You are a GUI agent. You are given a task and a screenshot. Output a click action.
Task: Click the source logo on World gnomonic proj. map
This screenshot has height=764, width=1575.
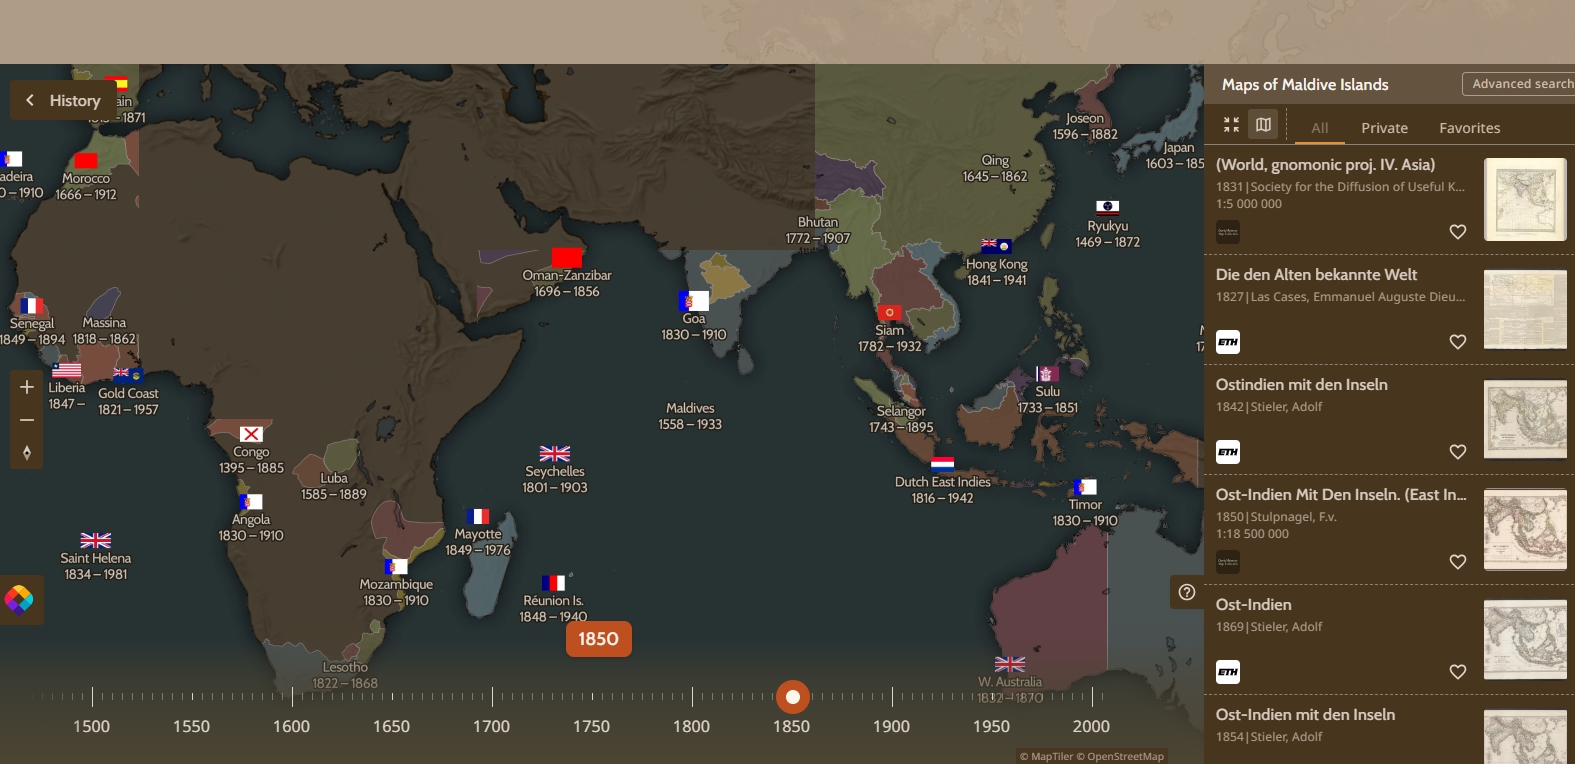coord(1228,232)
